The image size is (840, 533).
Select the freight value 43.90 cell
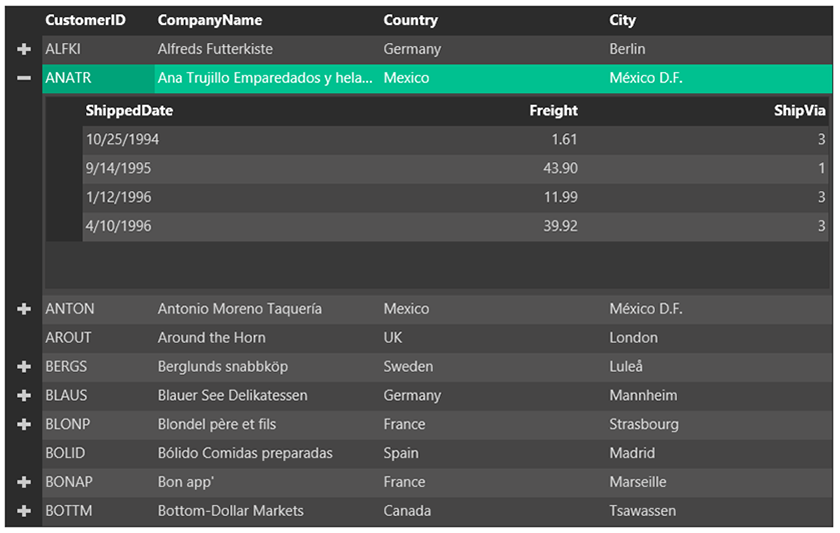(560, 168)
